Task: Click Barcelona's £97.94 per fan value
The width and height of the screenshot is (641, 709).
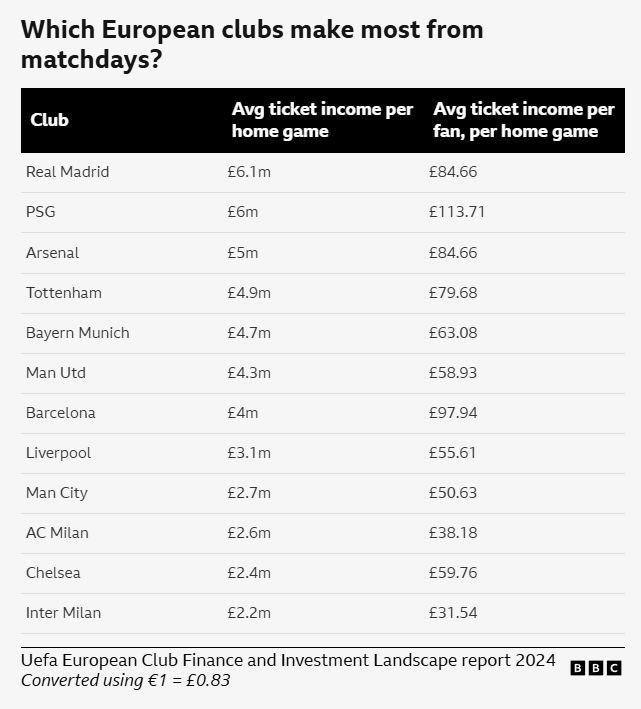Action: [x=453, y=413]
